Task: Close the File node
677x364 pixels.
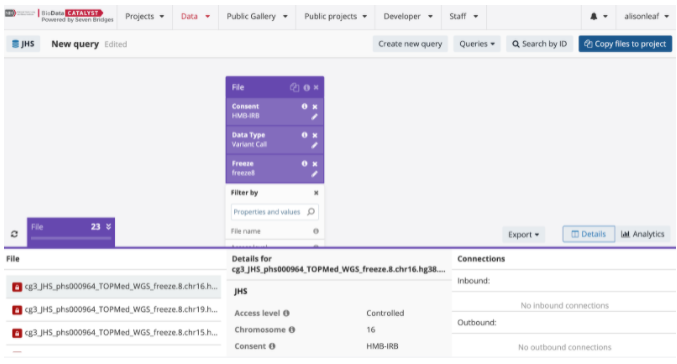Action: [x=316, y=88]
